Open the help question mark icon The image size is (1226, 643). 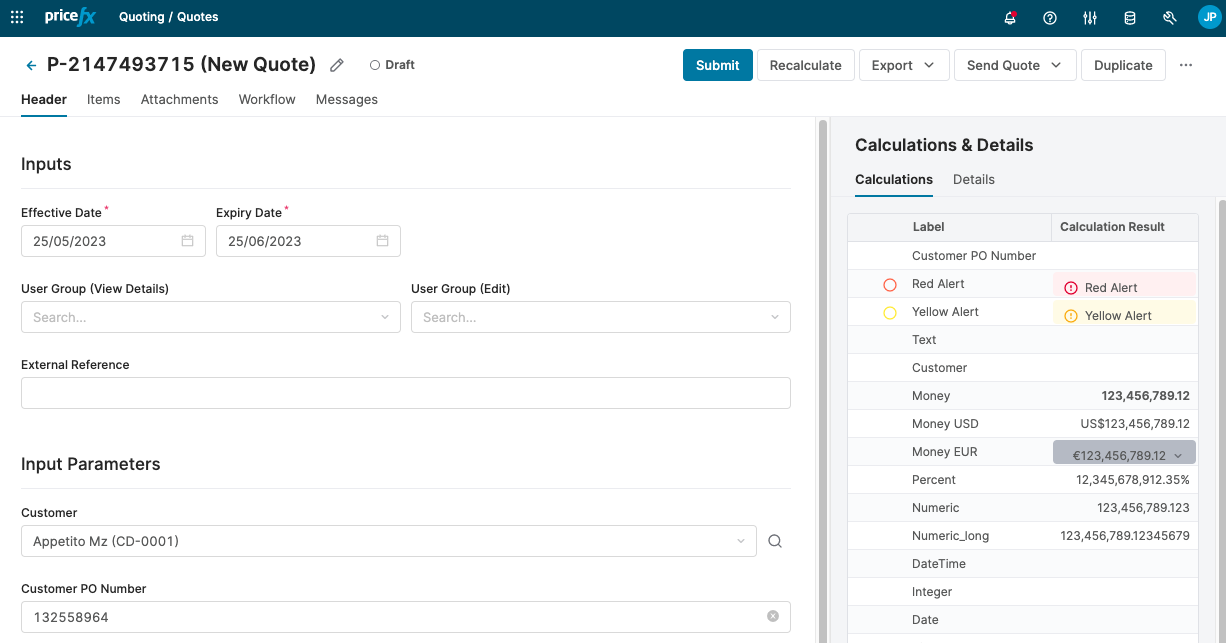click(1050, 18)
